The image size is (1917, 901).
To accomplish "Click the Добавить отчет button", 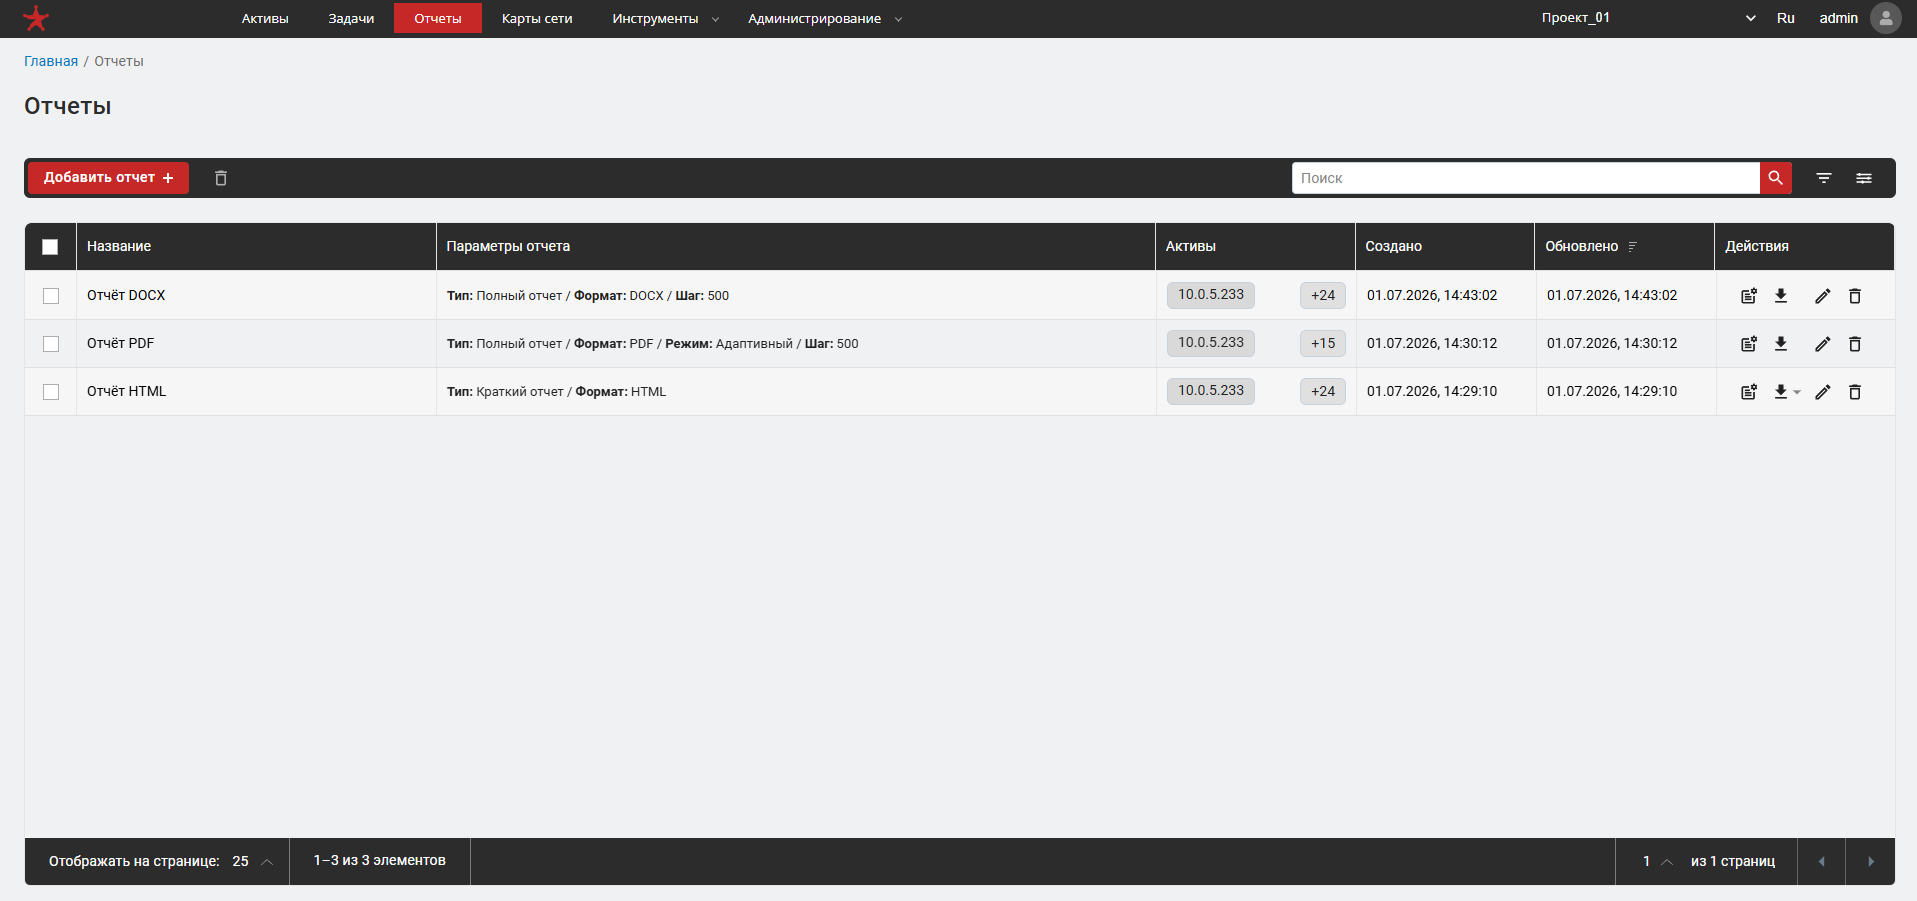I will pyautogui.click(x=108, y=178).
